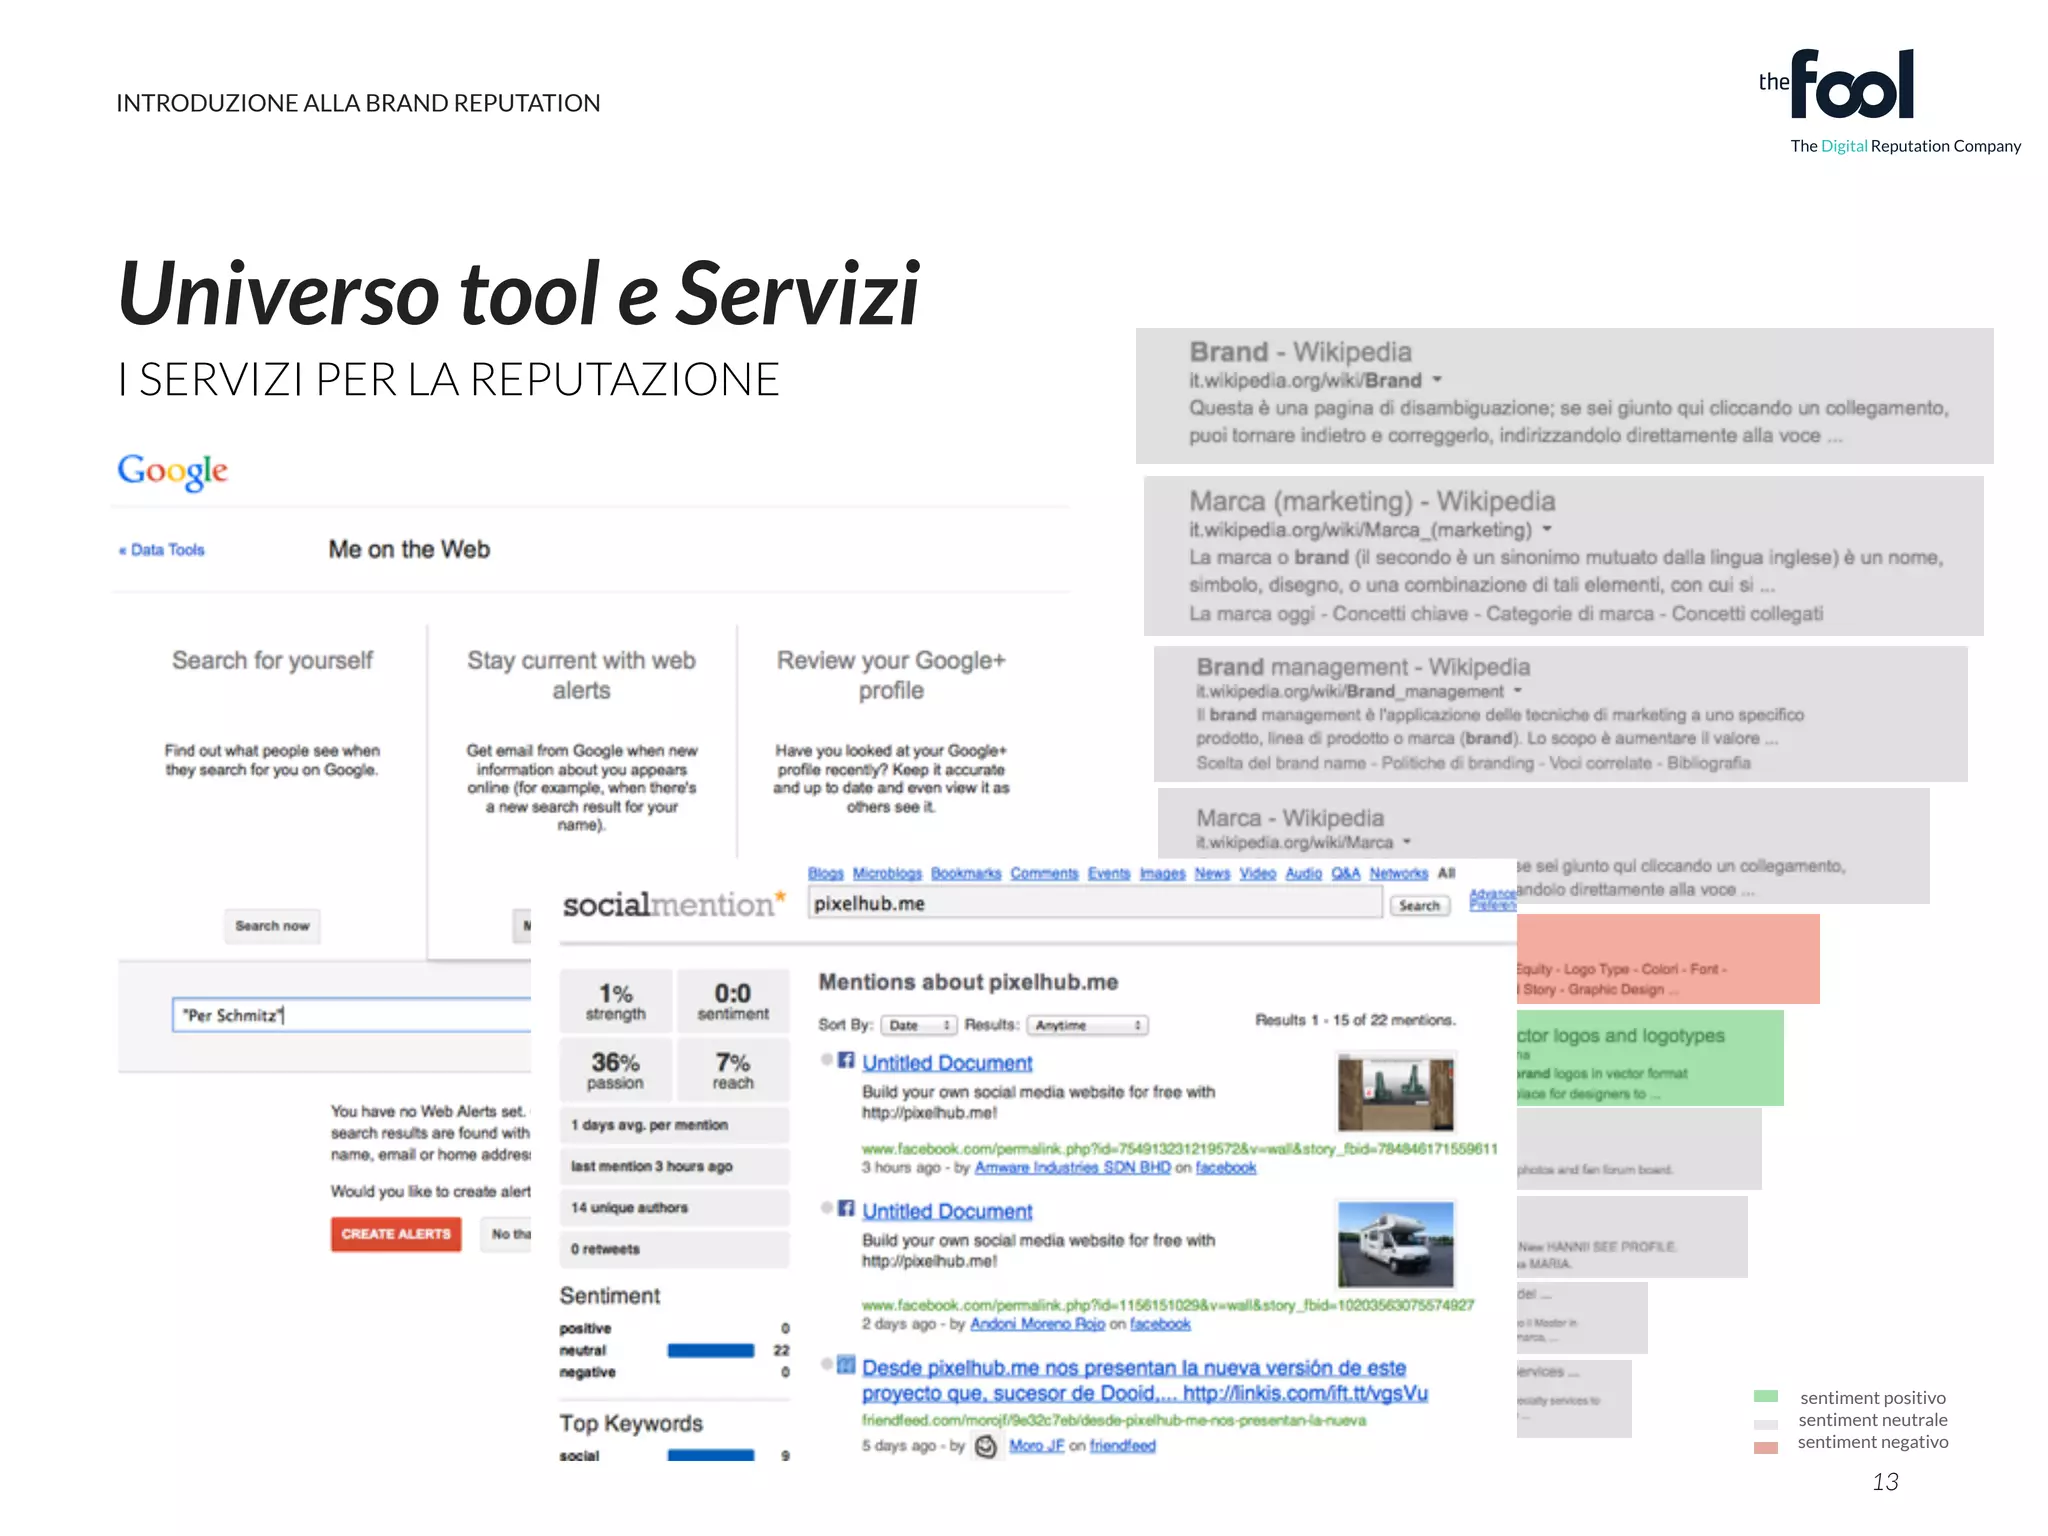Image resolution: width=2048 pixels, height=1536 pixels.
Task: Click the 7% reach tile
Action: click(733, 1071)
